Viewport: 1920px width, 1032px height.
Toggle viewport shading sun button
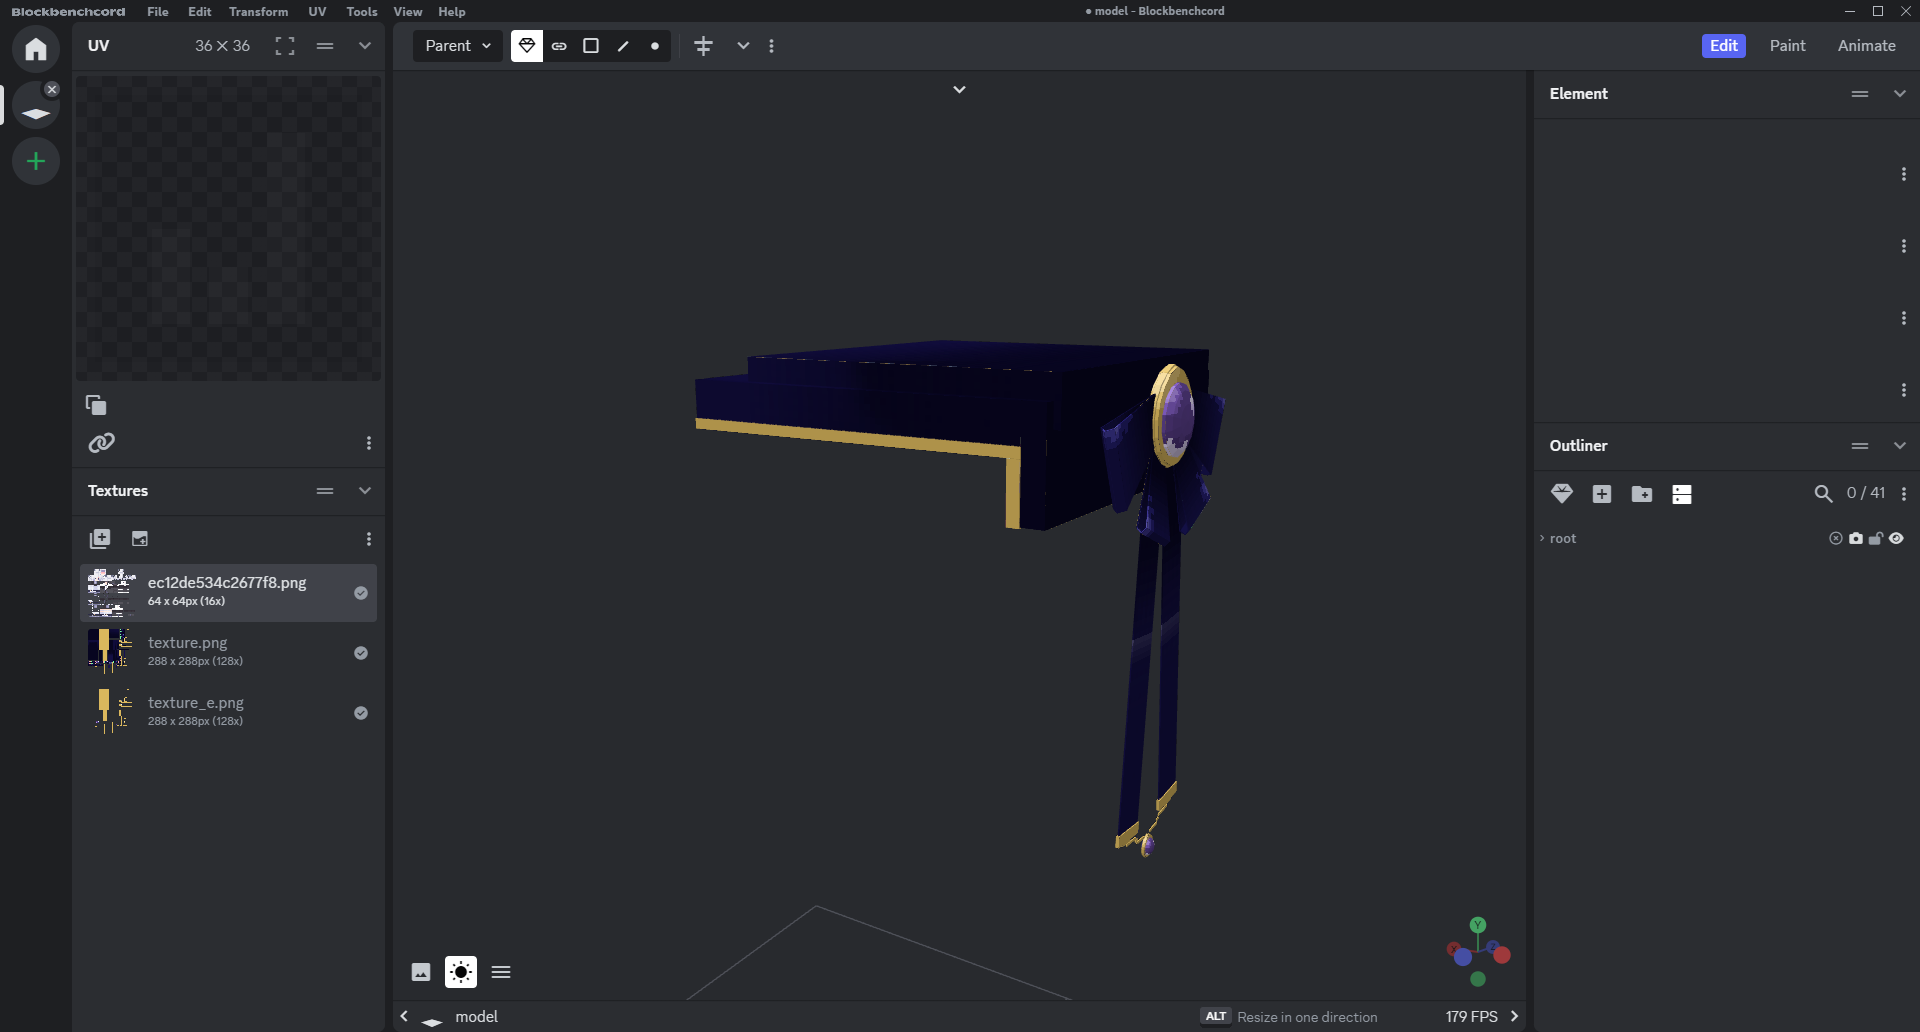pyautogui.click(x=461, y=972)
